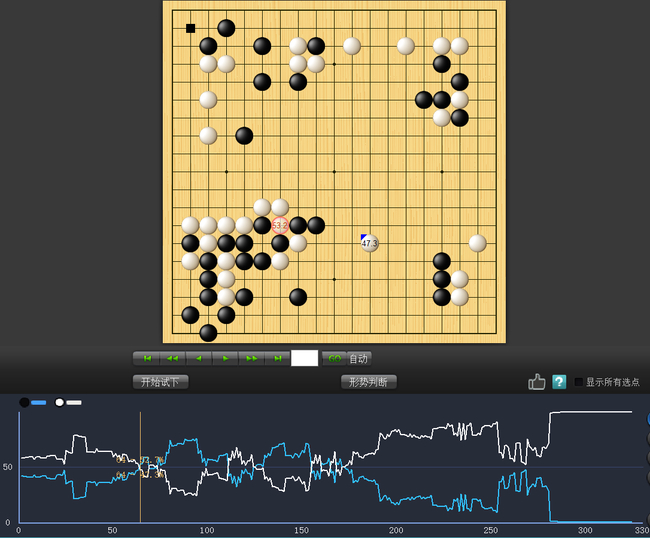This screenshot has height=538, width=650.
Task: Start auto play with 自动
Action: 359,359
